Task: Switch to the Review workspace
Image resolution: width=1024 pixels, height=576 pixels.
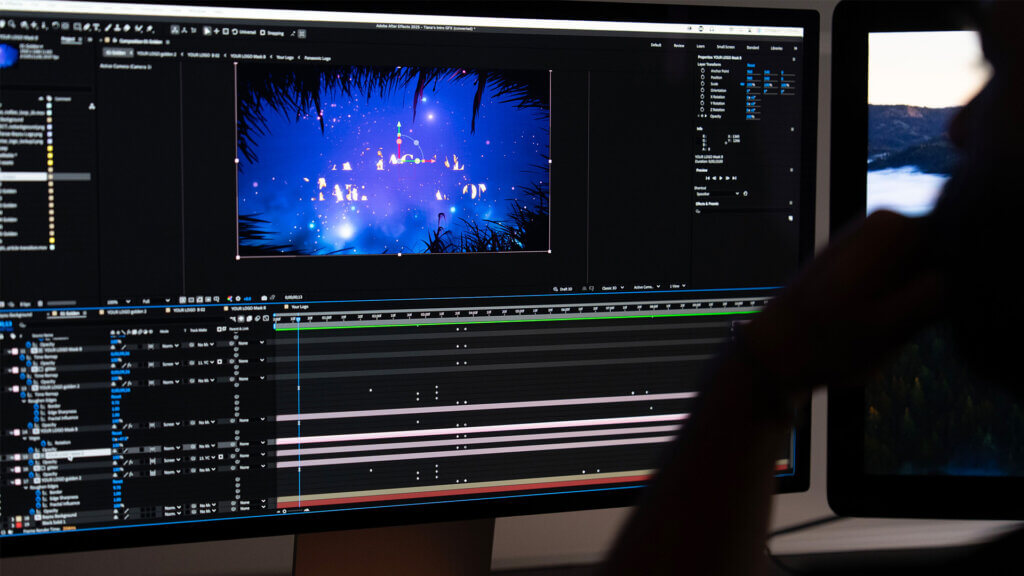Action: [679, 46]
